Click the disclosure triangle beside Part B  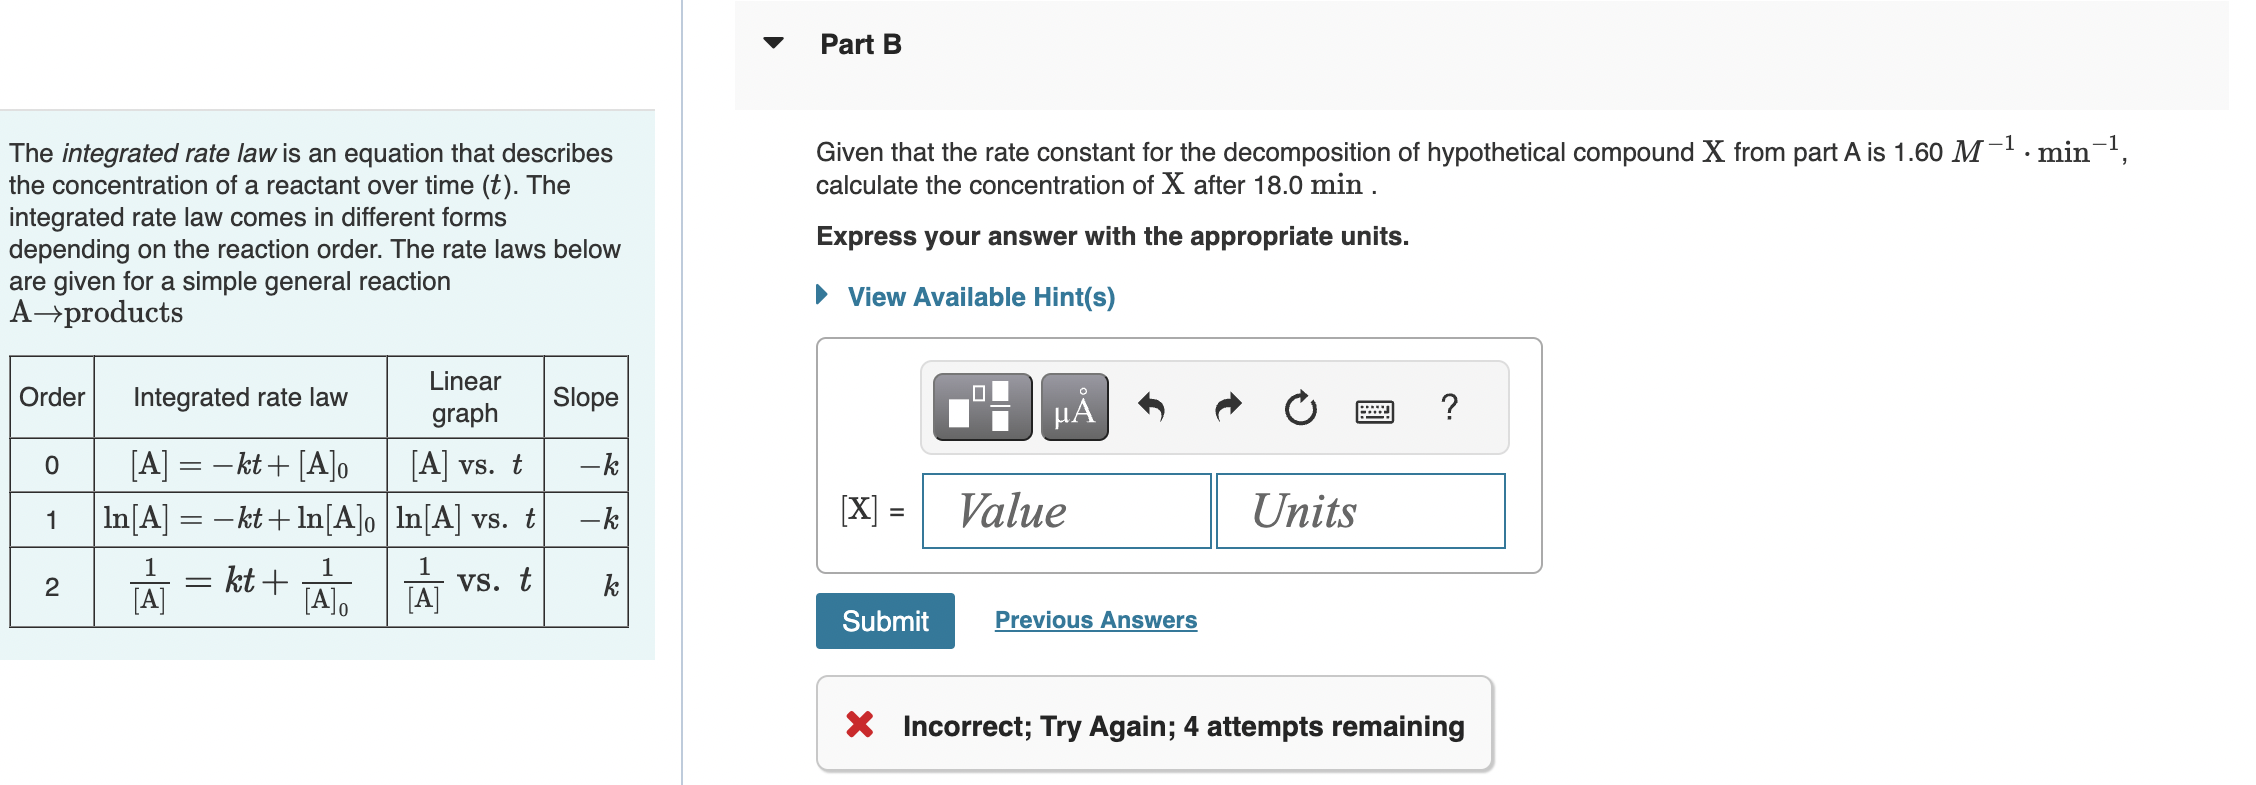coord(775,44)
